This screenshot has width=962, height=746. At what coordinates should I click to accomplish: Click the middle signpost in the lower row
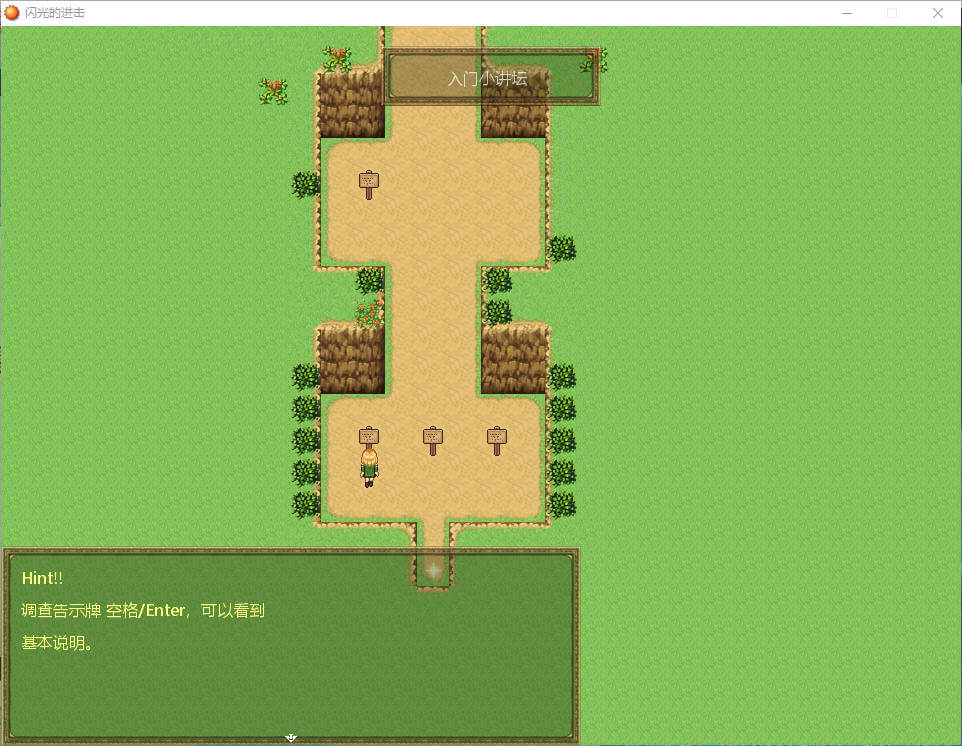click(x=433, y=438)
